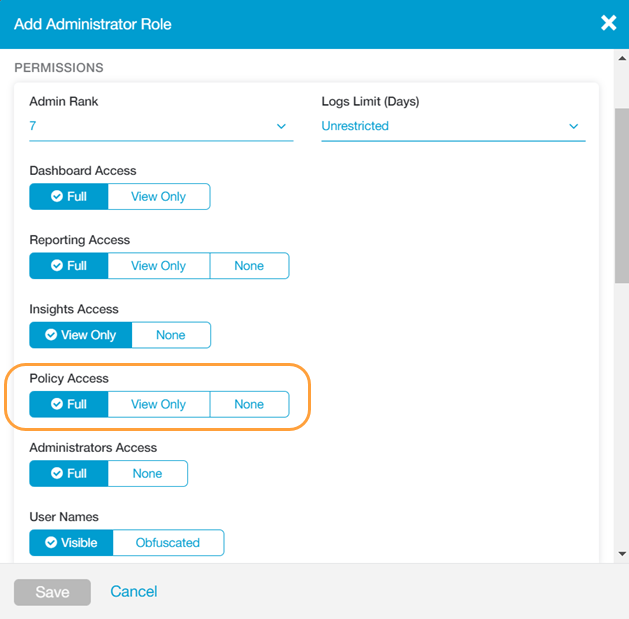Set Policy Access to None
The image size is (629, 619).
pyautogui.click(x=249, y=404)
